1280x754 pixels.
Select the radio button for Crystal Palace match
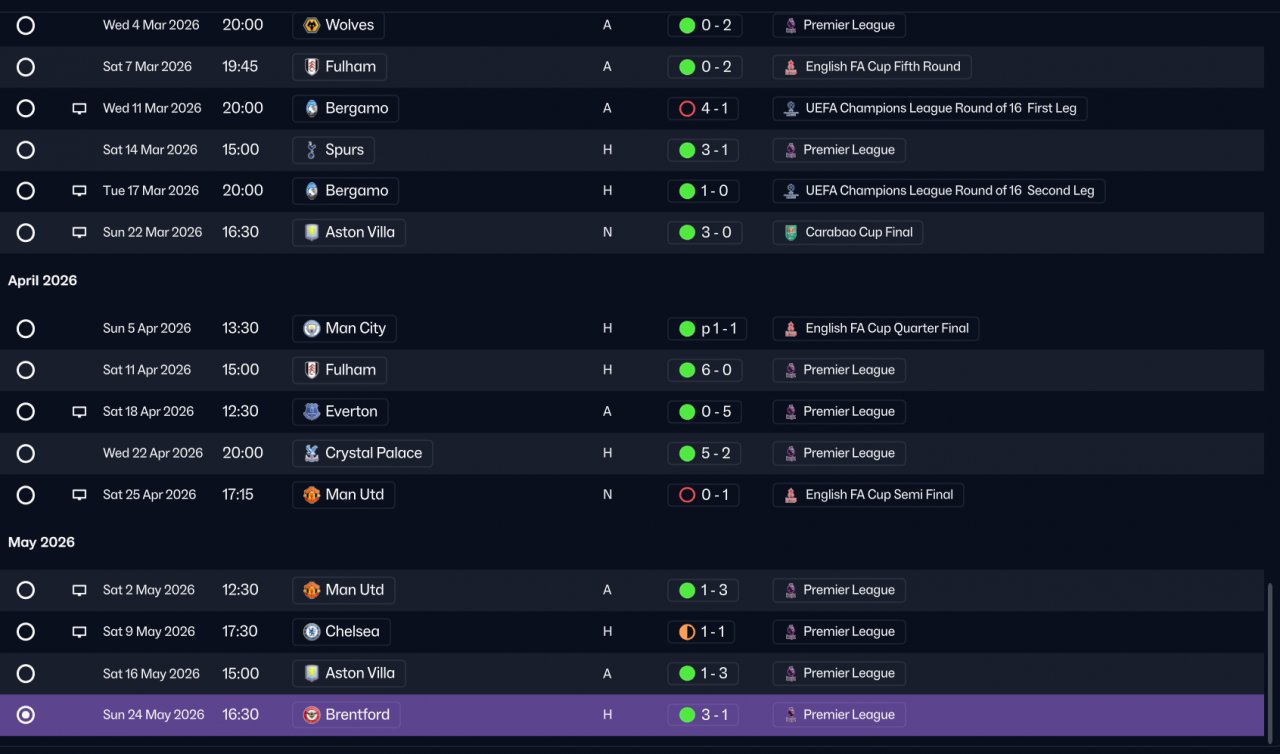coord(26,453)
